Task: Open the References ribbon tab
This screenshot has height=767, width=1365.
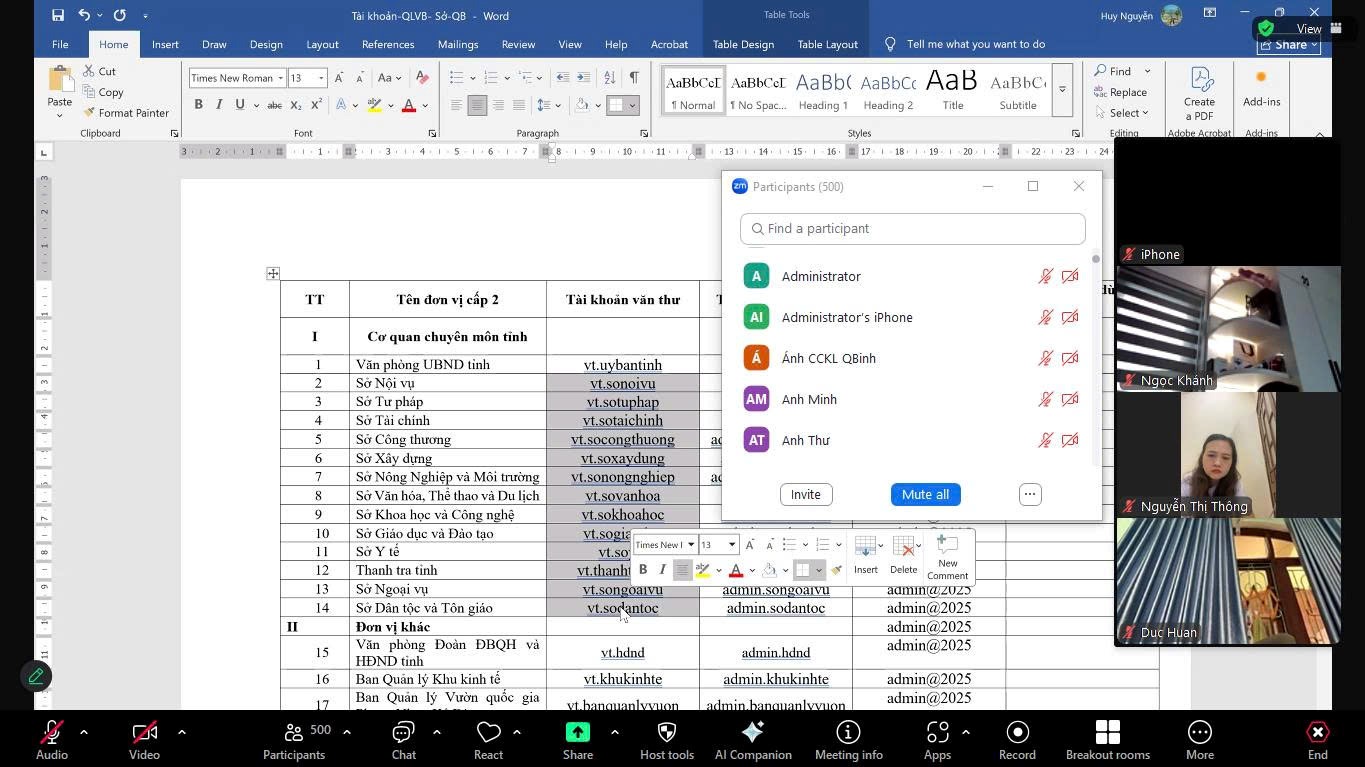Action: coord(388,44)
